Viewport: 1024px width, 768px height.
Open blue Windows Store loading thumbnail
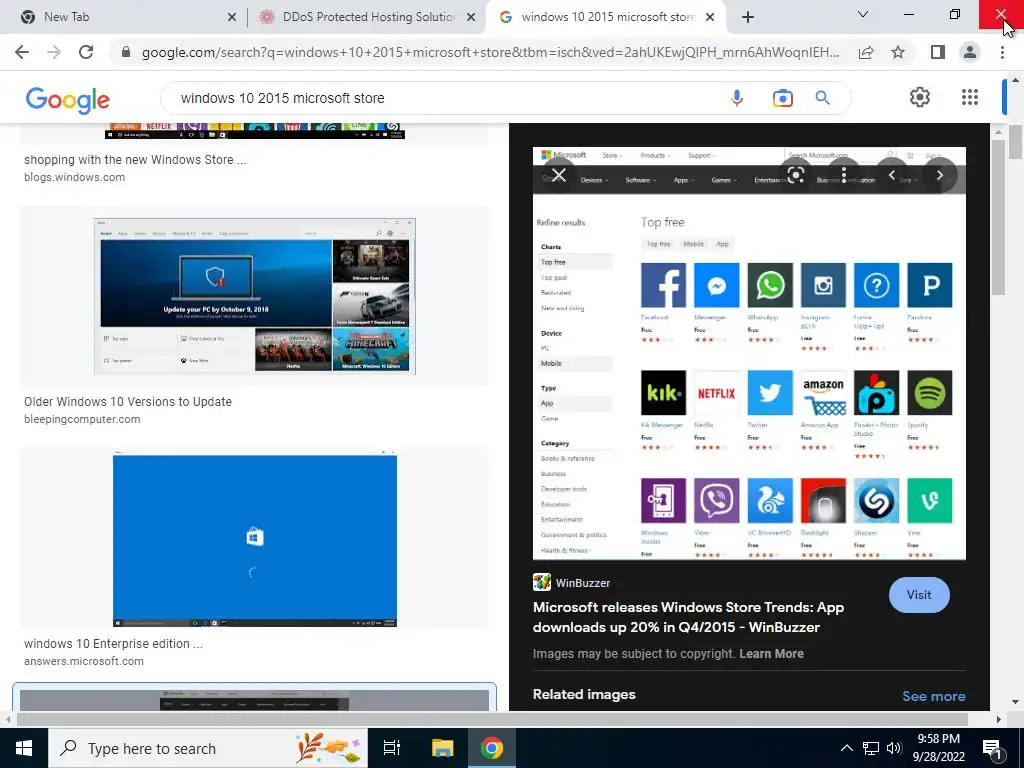pyautogui.click(x=255, y=538)
